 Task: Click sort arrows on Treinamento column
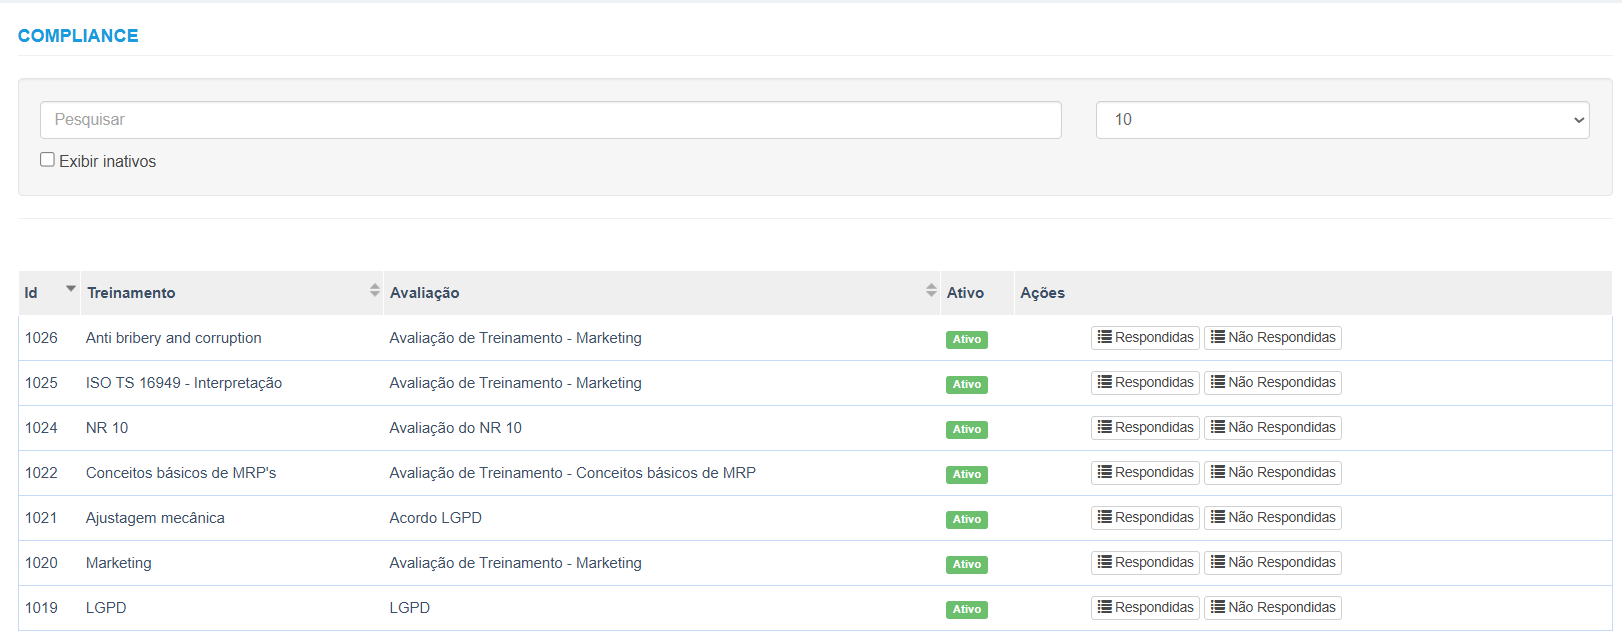(374, 290)
